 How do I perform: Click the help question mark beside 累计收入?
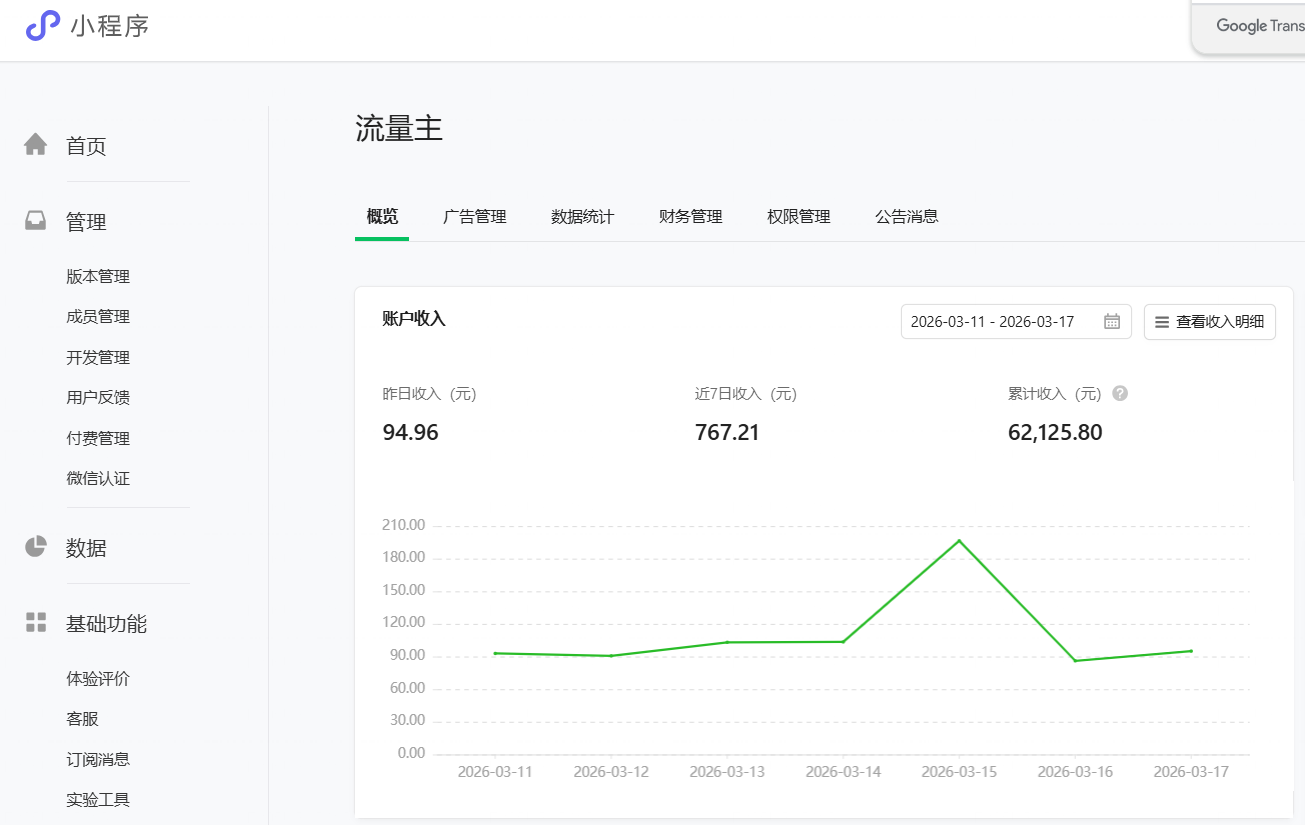1119,393
